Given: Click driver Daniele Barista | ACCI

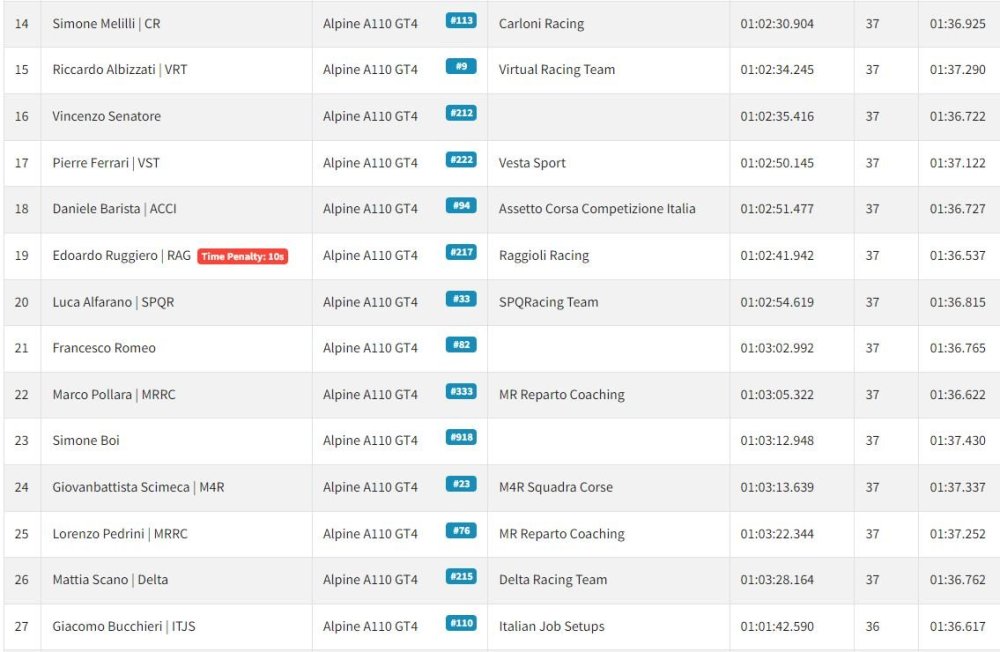Looking at the screenshot, I should point(114,209).
